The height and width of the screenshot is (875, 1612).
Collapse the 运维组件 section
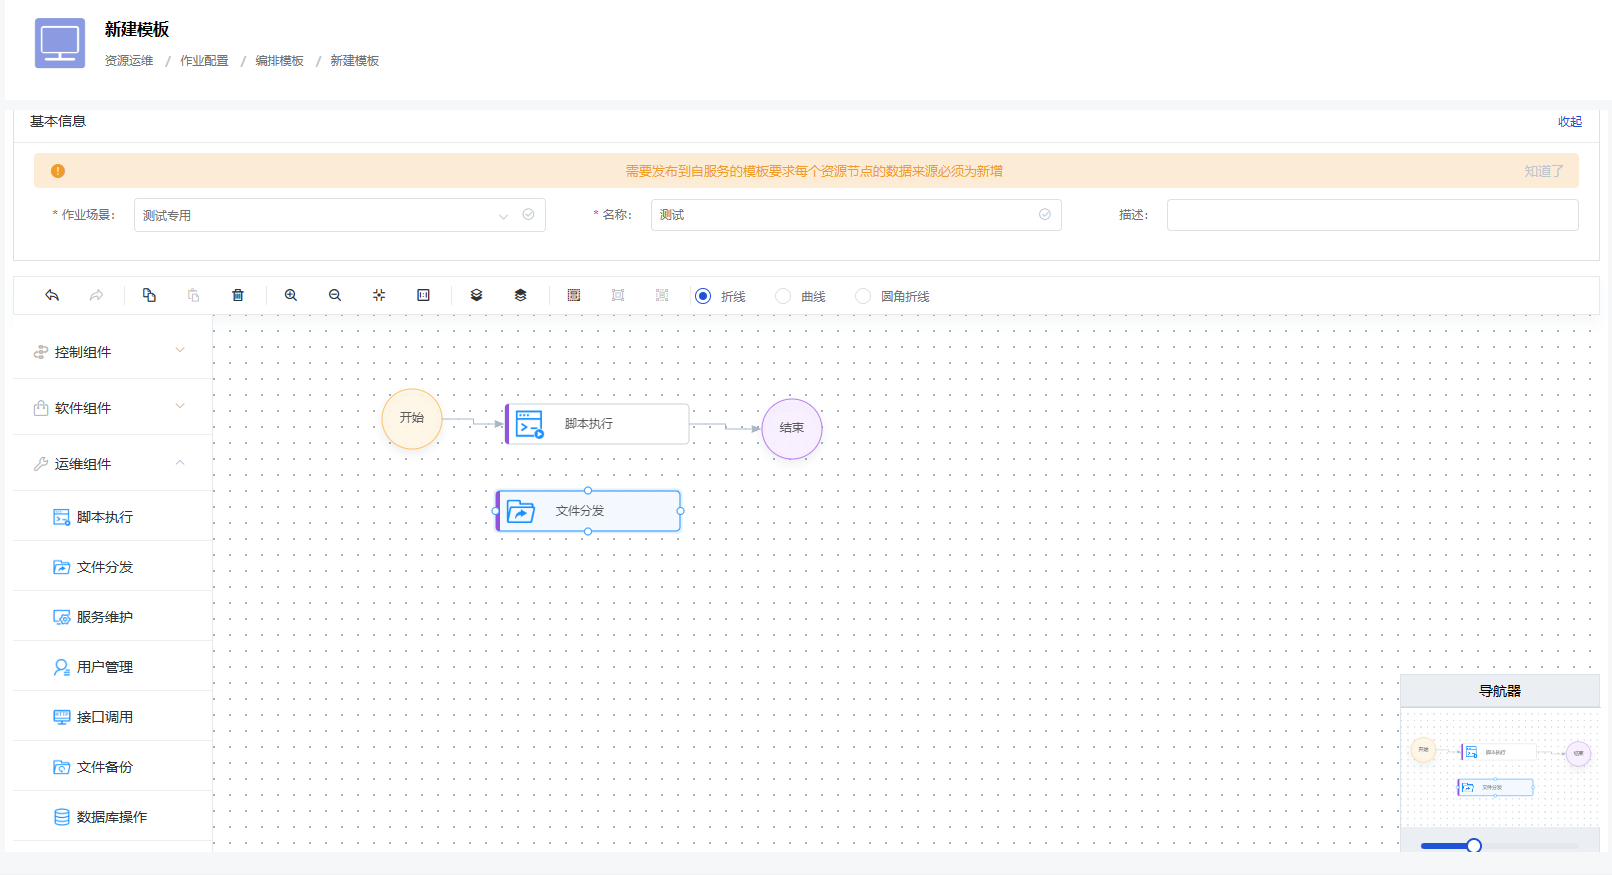113,463
